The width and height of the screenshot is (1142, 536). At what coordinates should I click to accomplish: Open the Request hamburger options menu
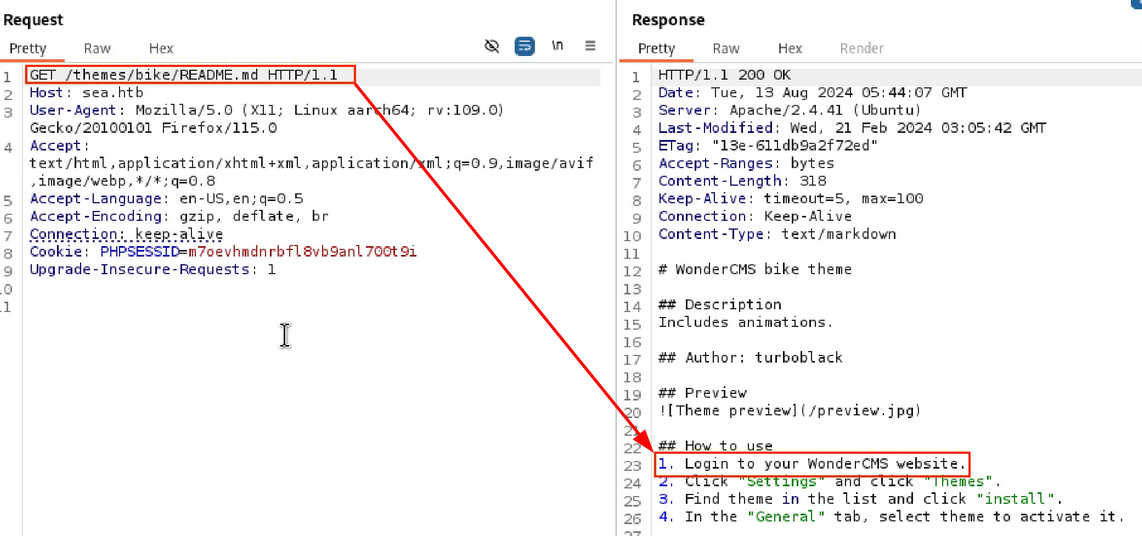[x=590, y=47]
